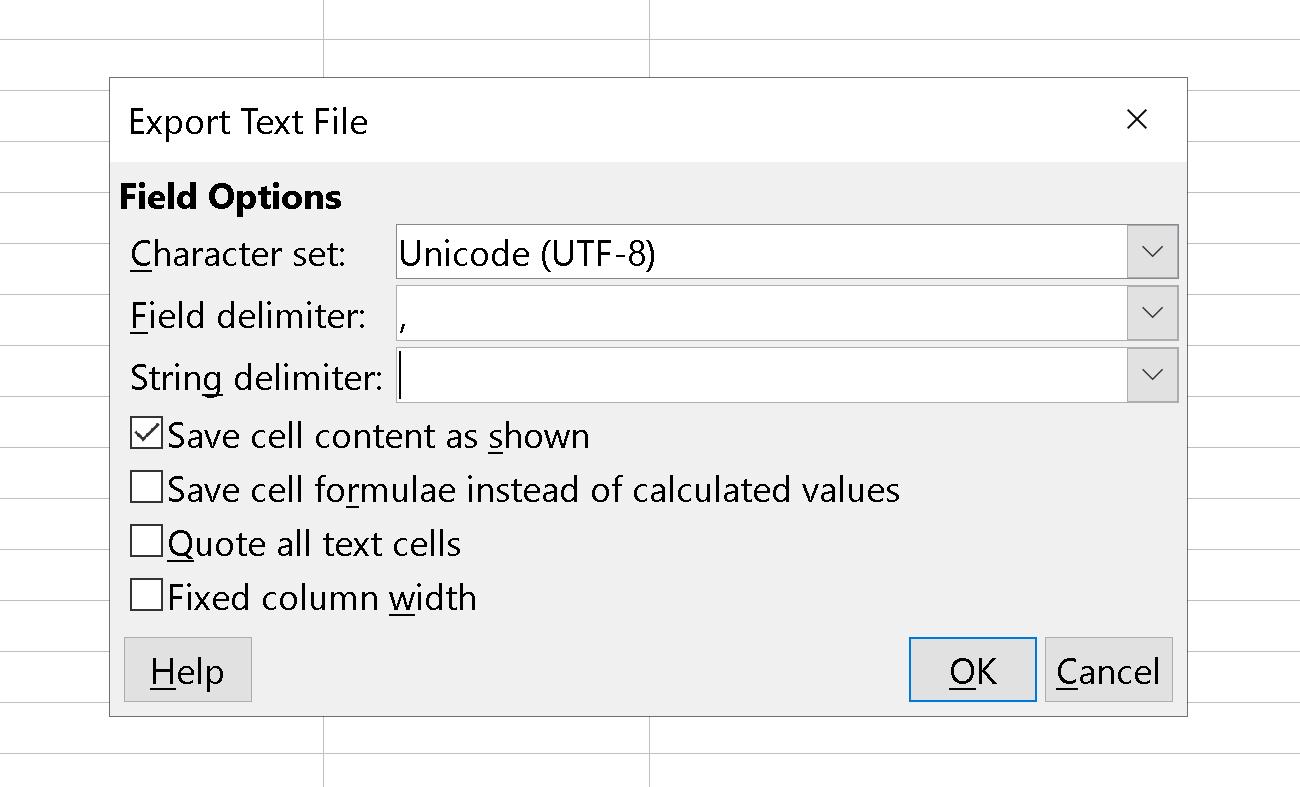
Task: Expand the Character set dropdown arrow
Action: 1152,252
